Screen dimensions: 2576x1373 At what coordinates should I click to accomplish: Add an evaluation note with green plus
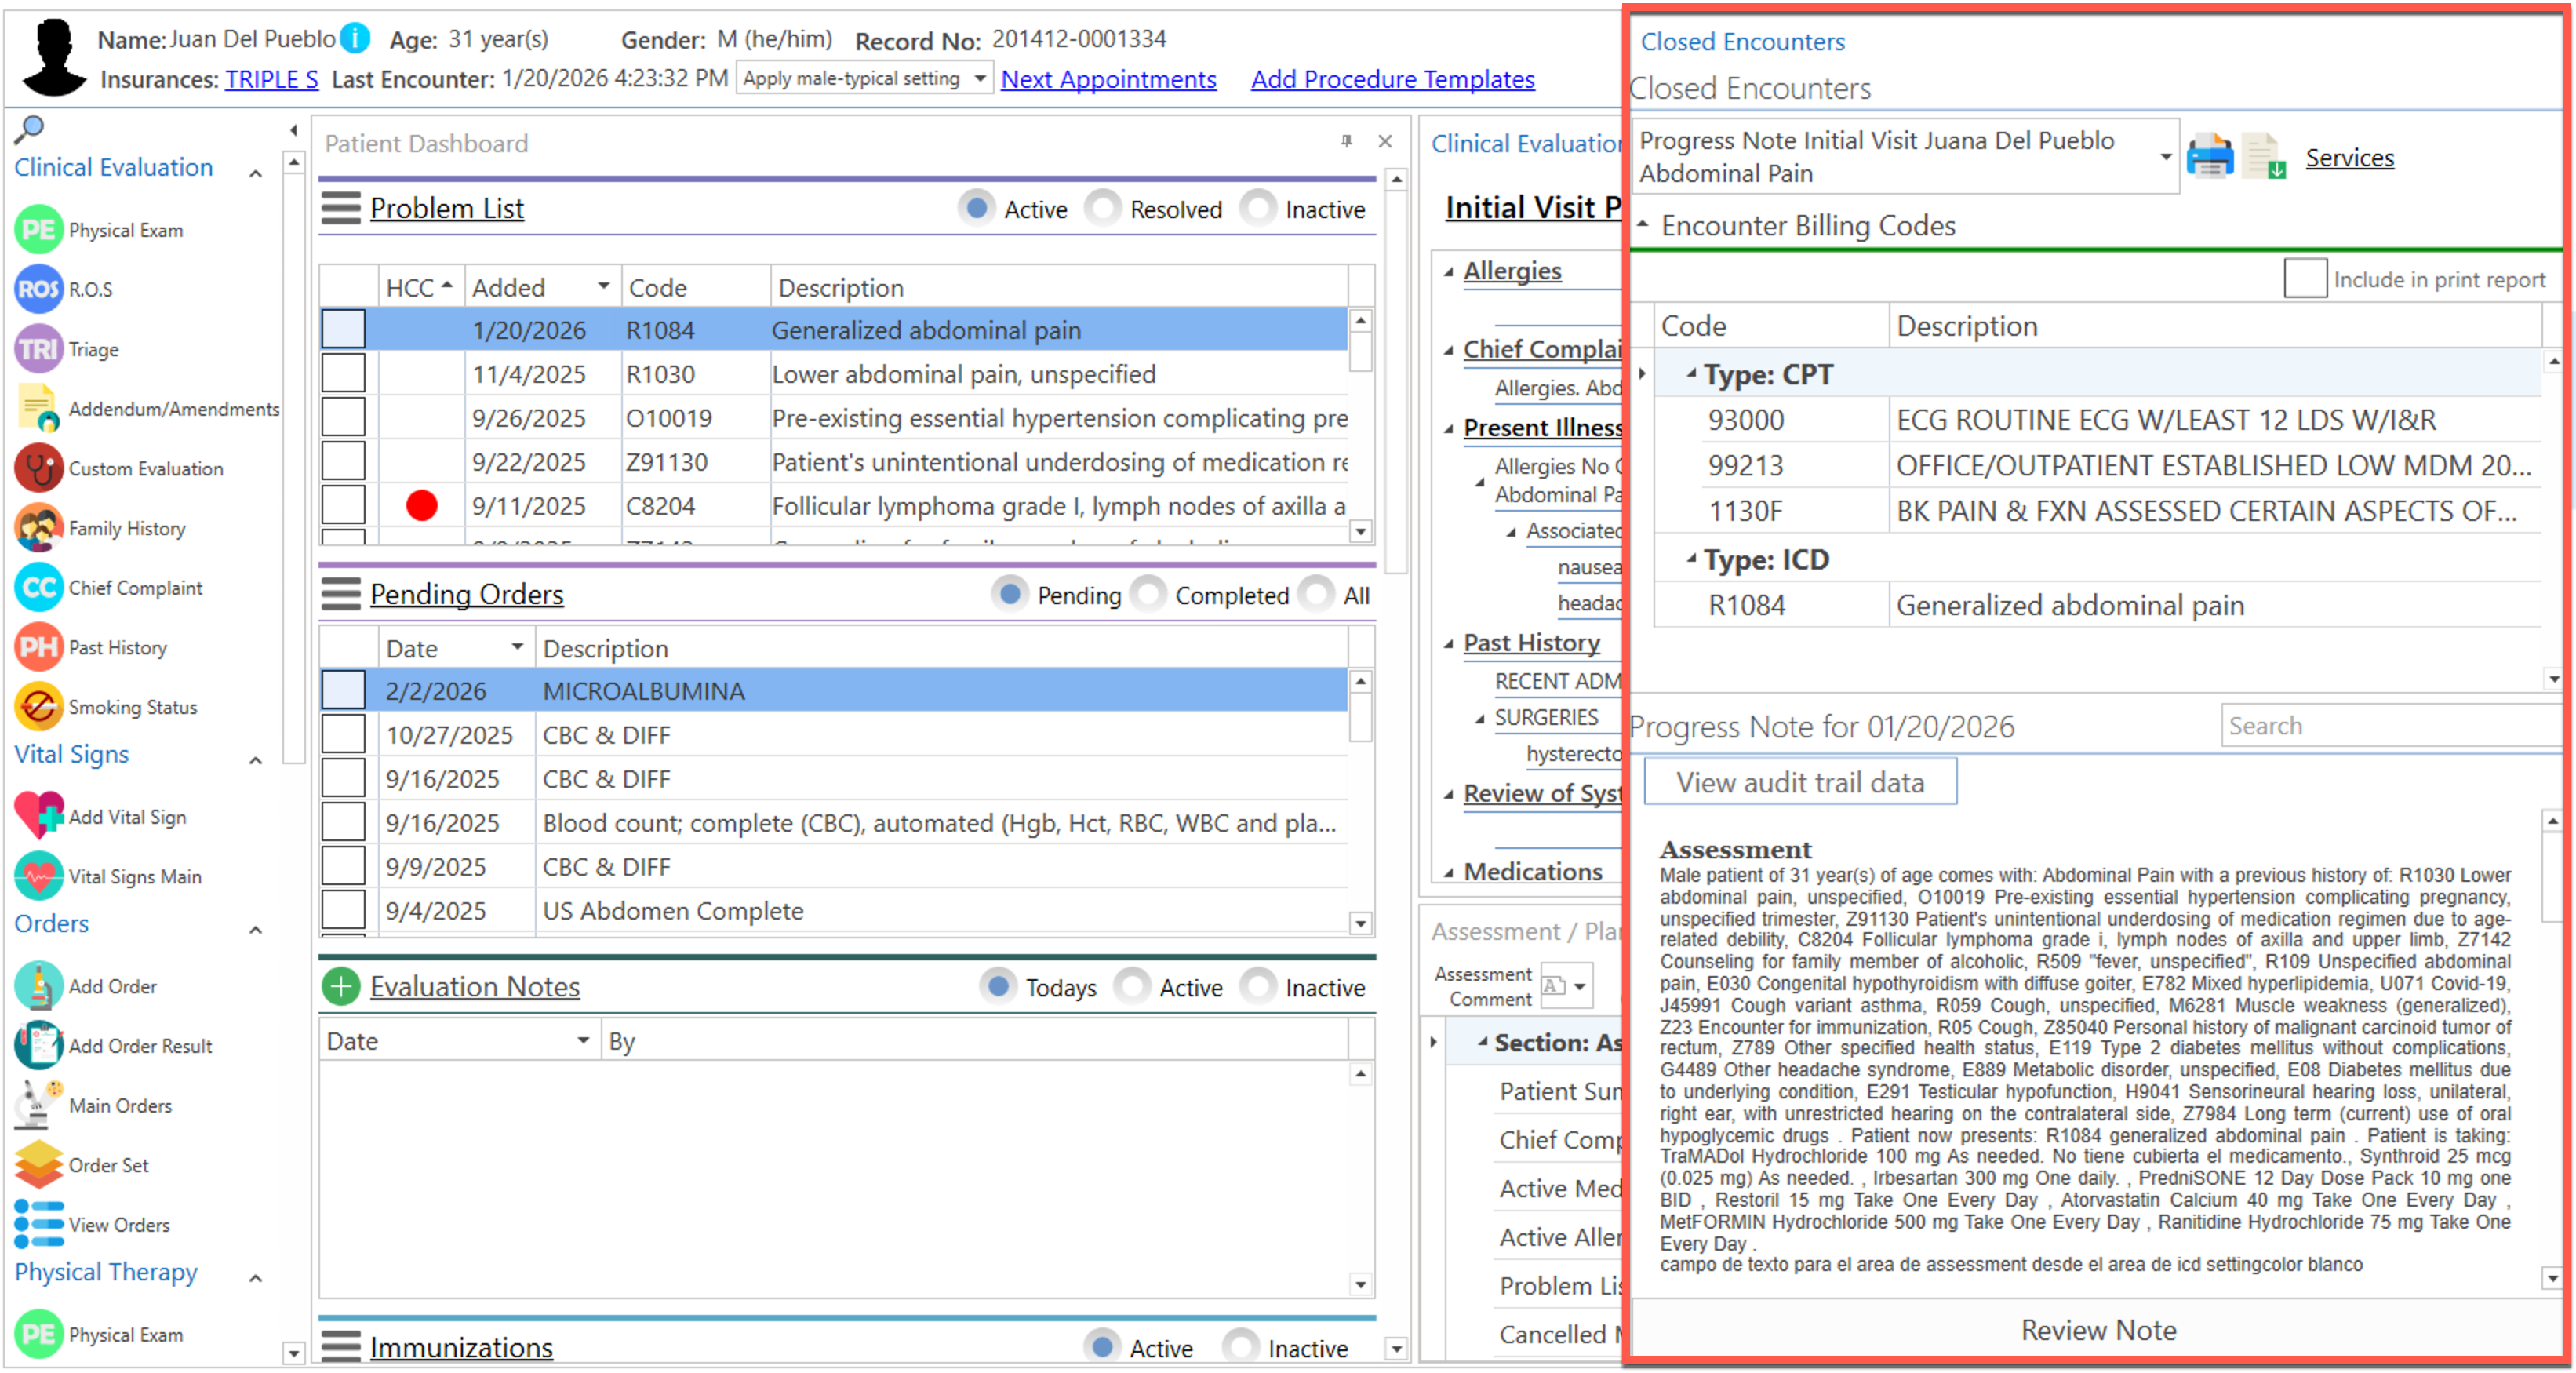coord(340,986)
